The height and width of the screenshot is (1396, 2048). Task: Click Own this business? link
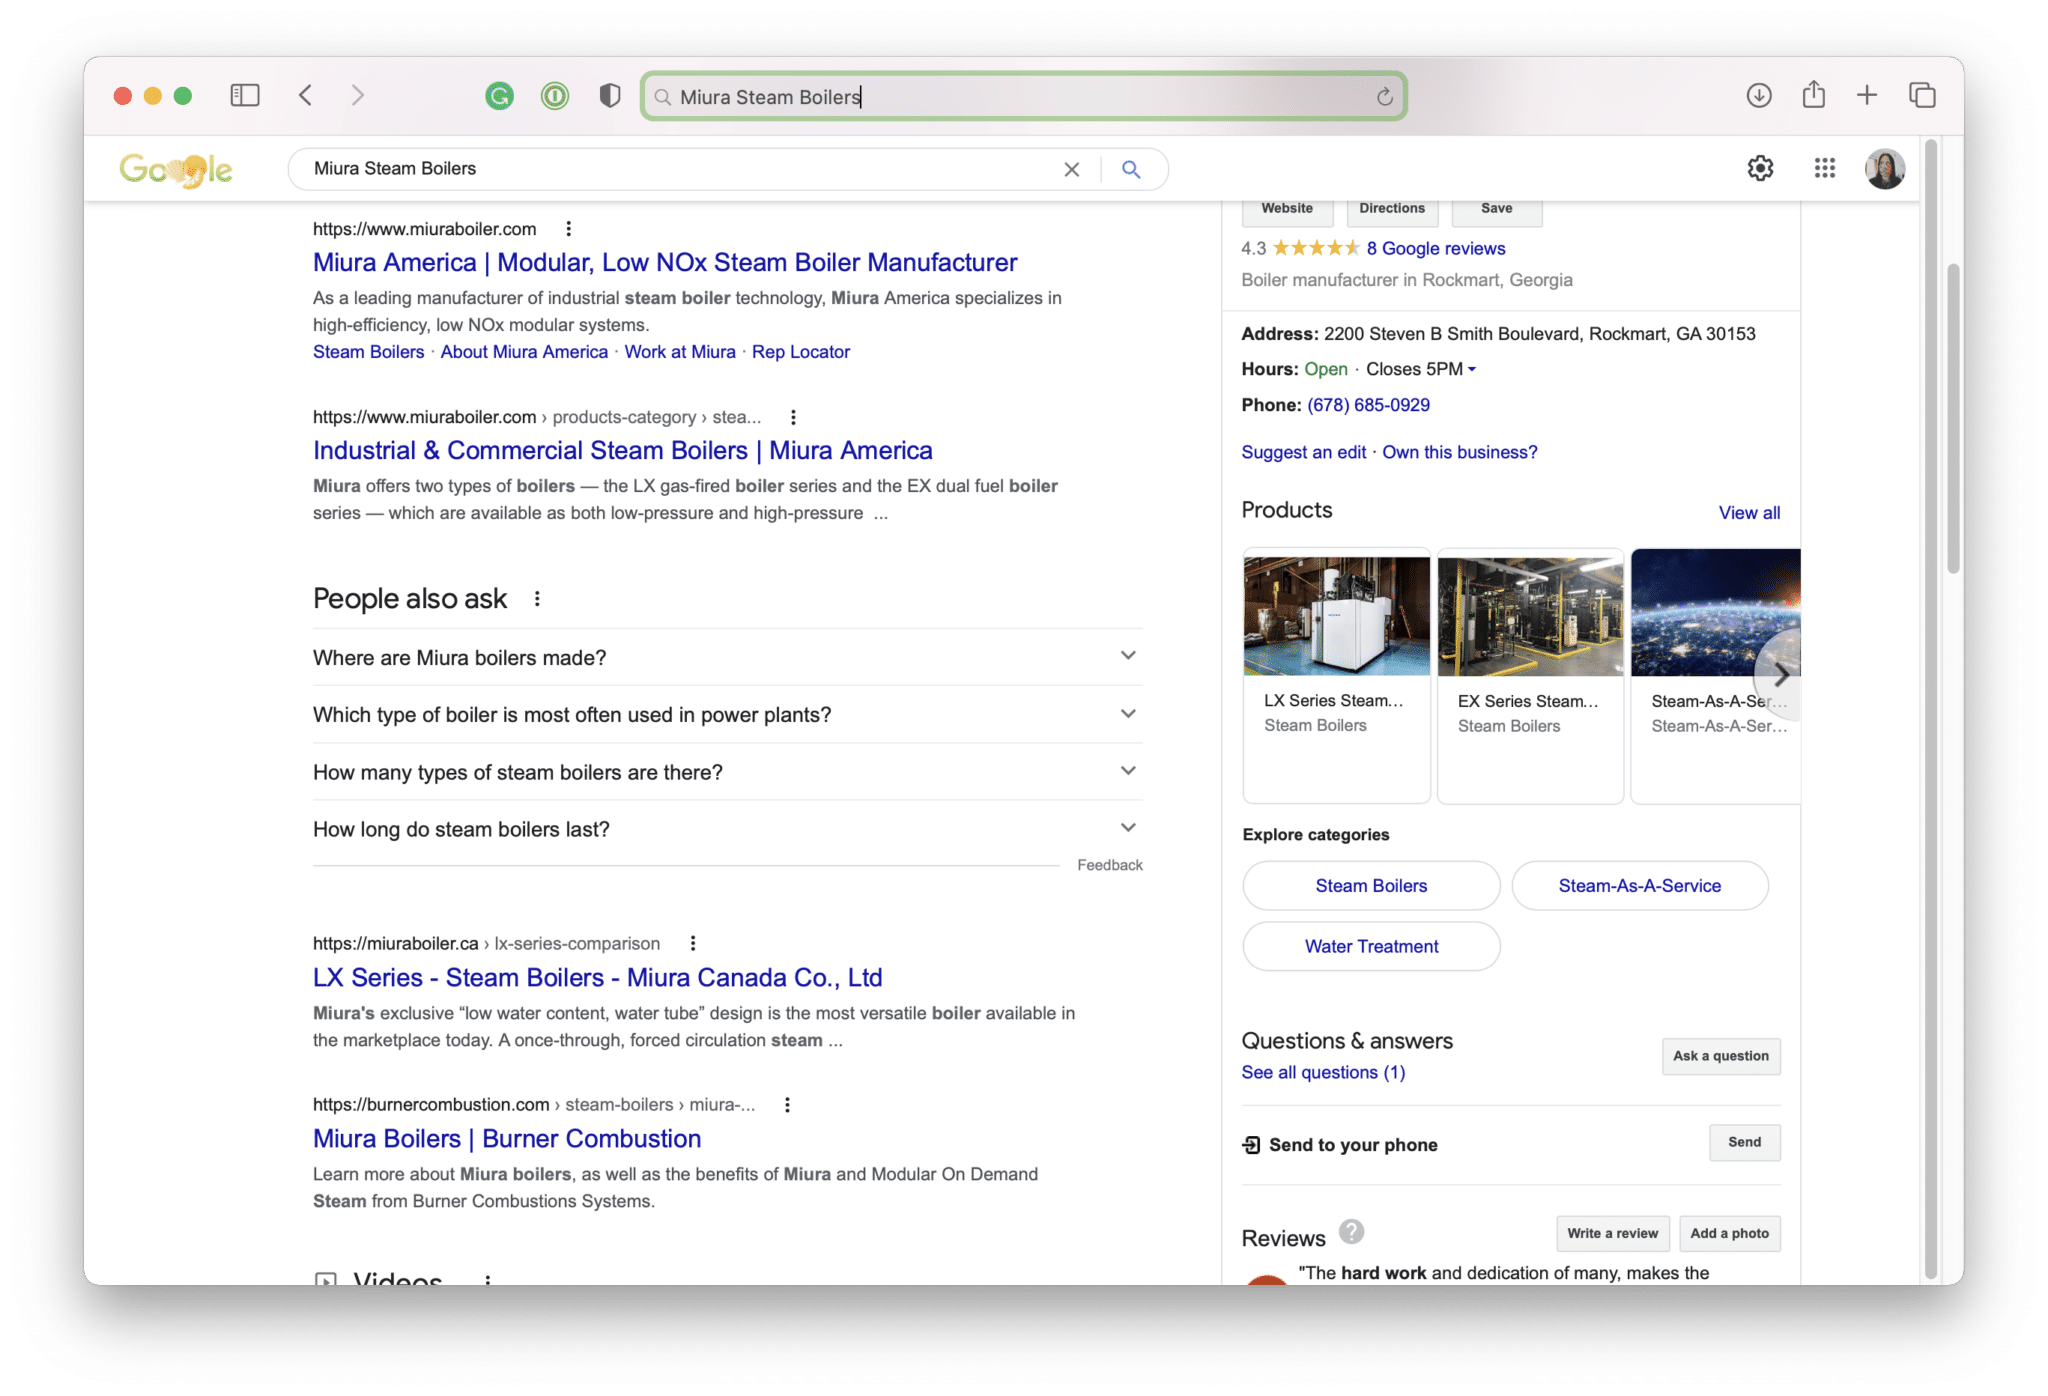point(1460,452)
